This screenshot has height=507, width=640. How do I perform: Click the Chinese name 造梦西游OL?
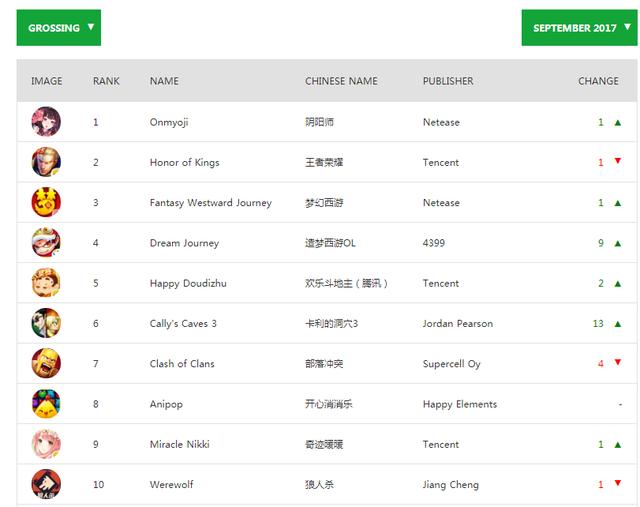coord(330,243)
